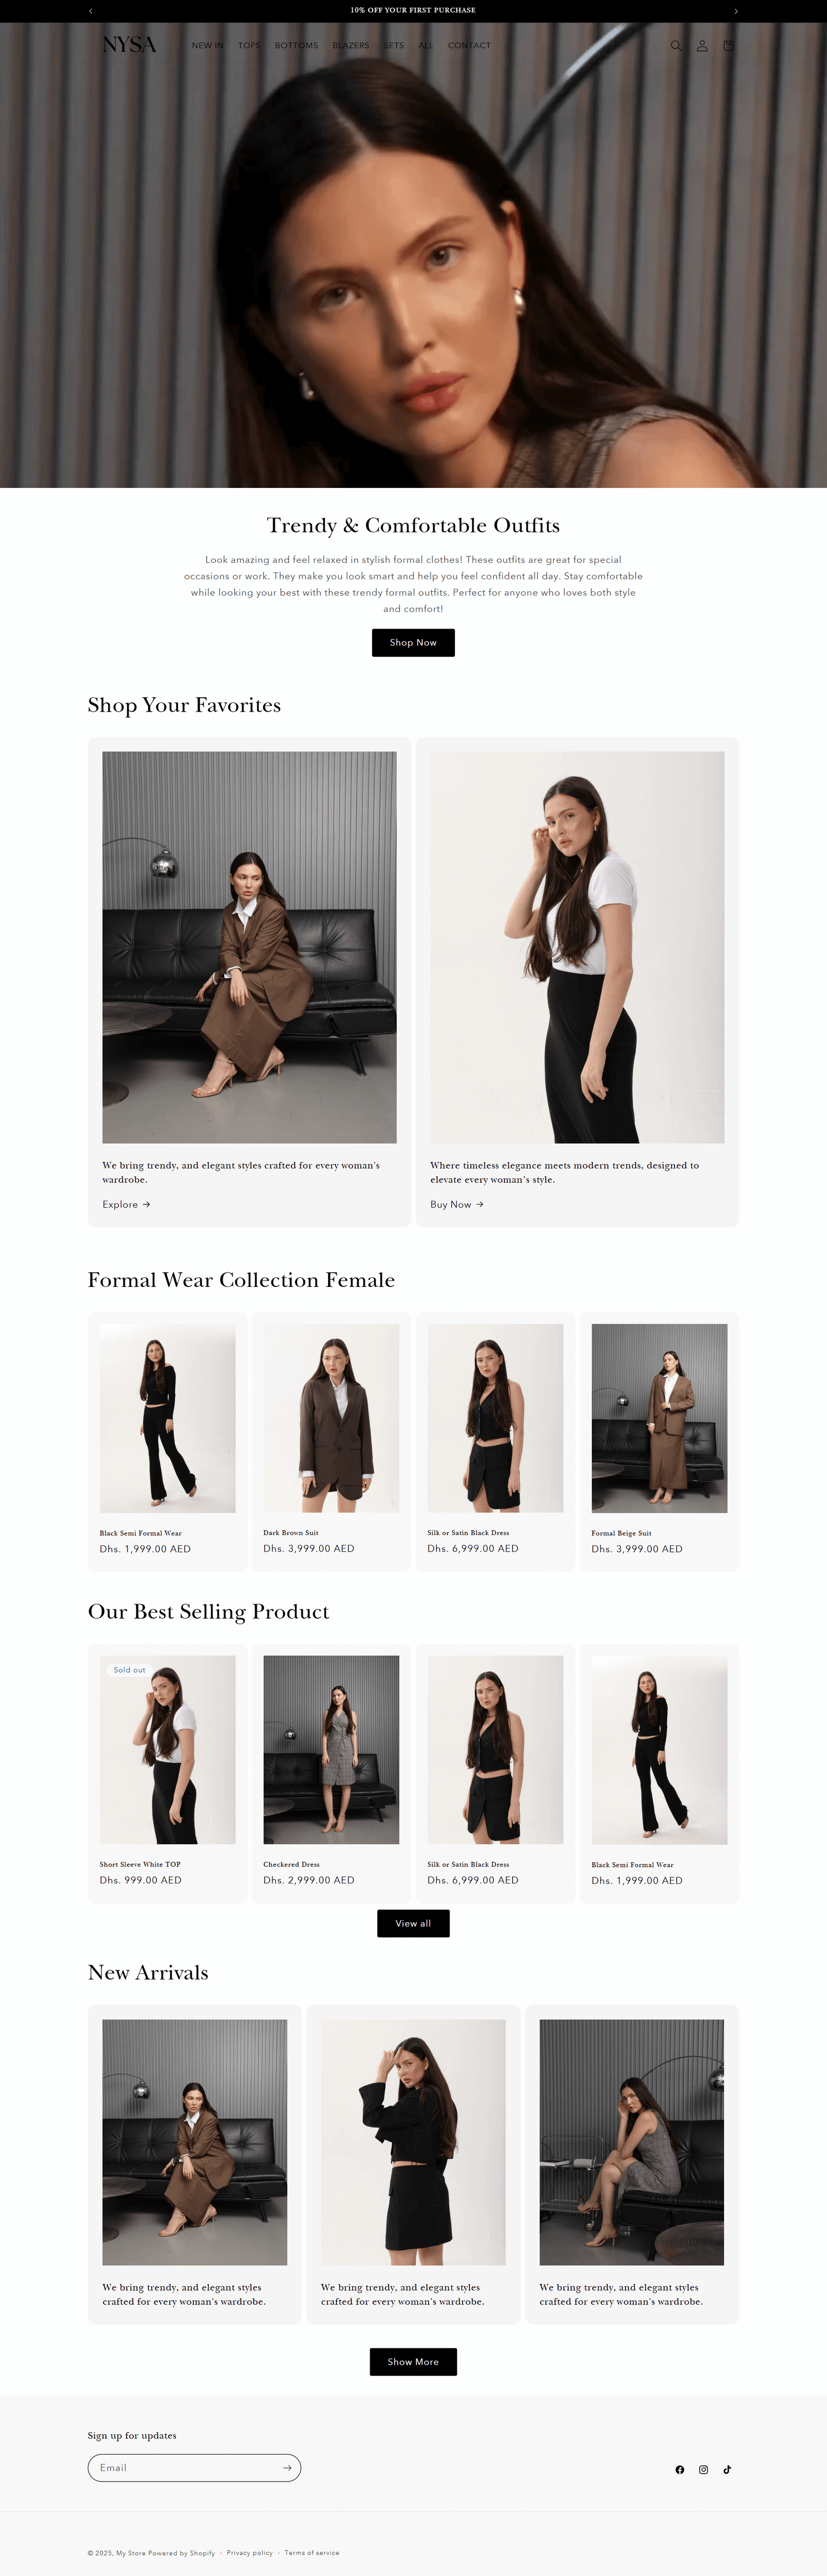827x2576 pixels.
Task: Open the NEW IN menu item
Action: click(x=208, y=46)
